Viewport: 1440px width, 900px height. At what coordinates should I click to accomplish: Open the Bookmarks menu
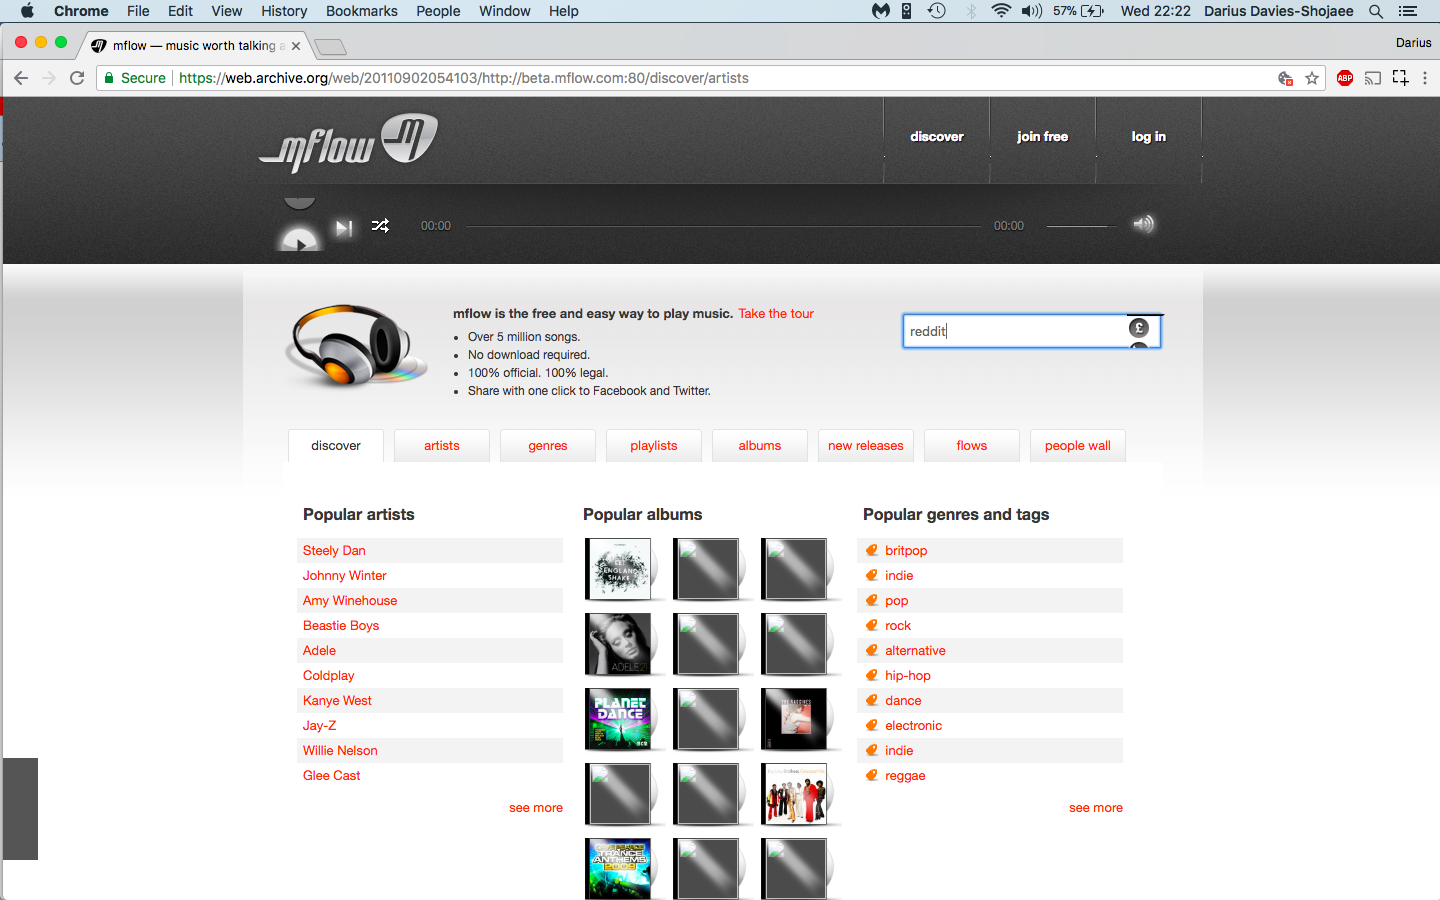[x=362, y=11]
